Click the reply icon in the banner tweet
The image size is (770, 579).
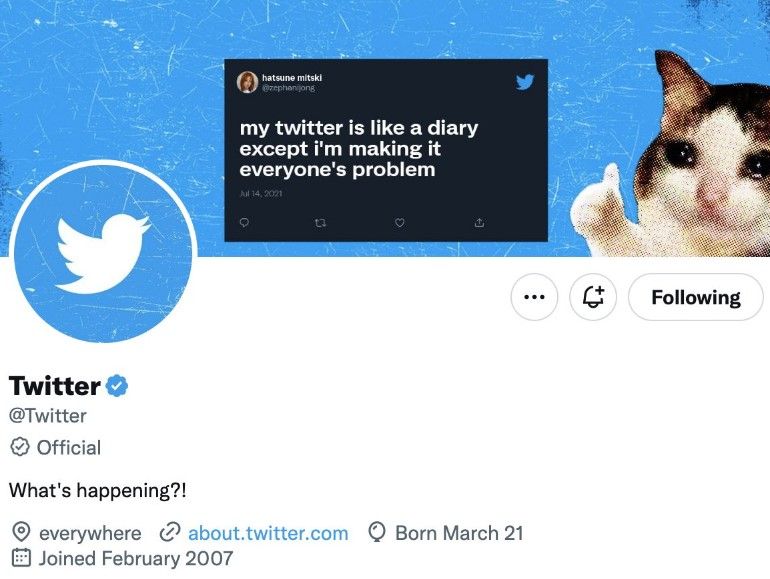[x=243, y=222]
